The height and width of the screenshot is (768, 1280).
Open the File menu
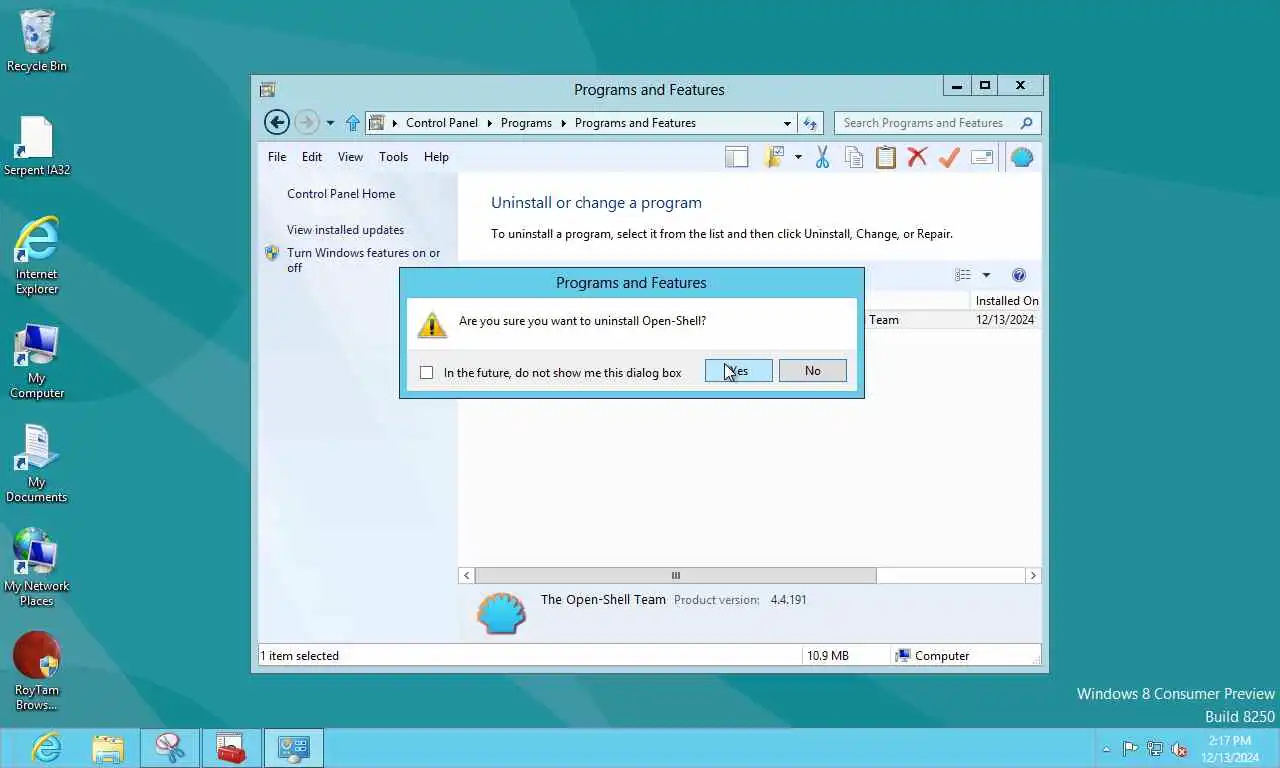277,157
